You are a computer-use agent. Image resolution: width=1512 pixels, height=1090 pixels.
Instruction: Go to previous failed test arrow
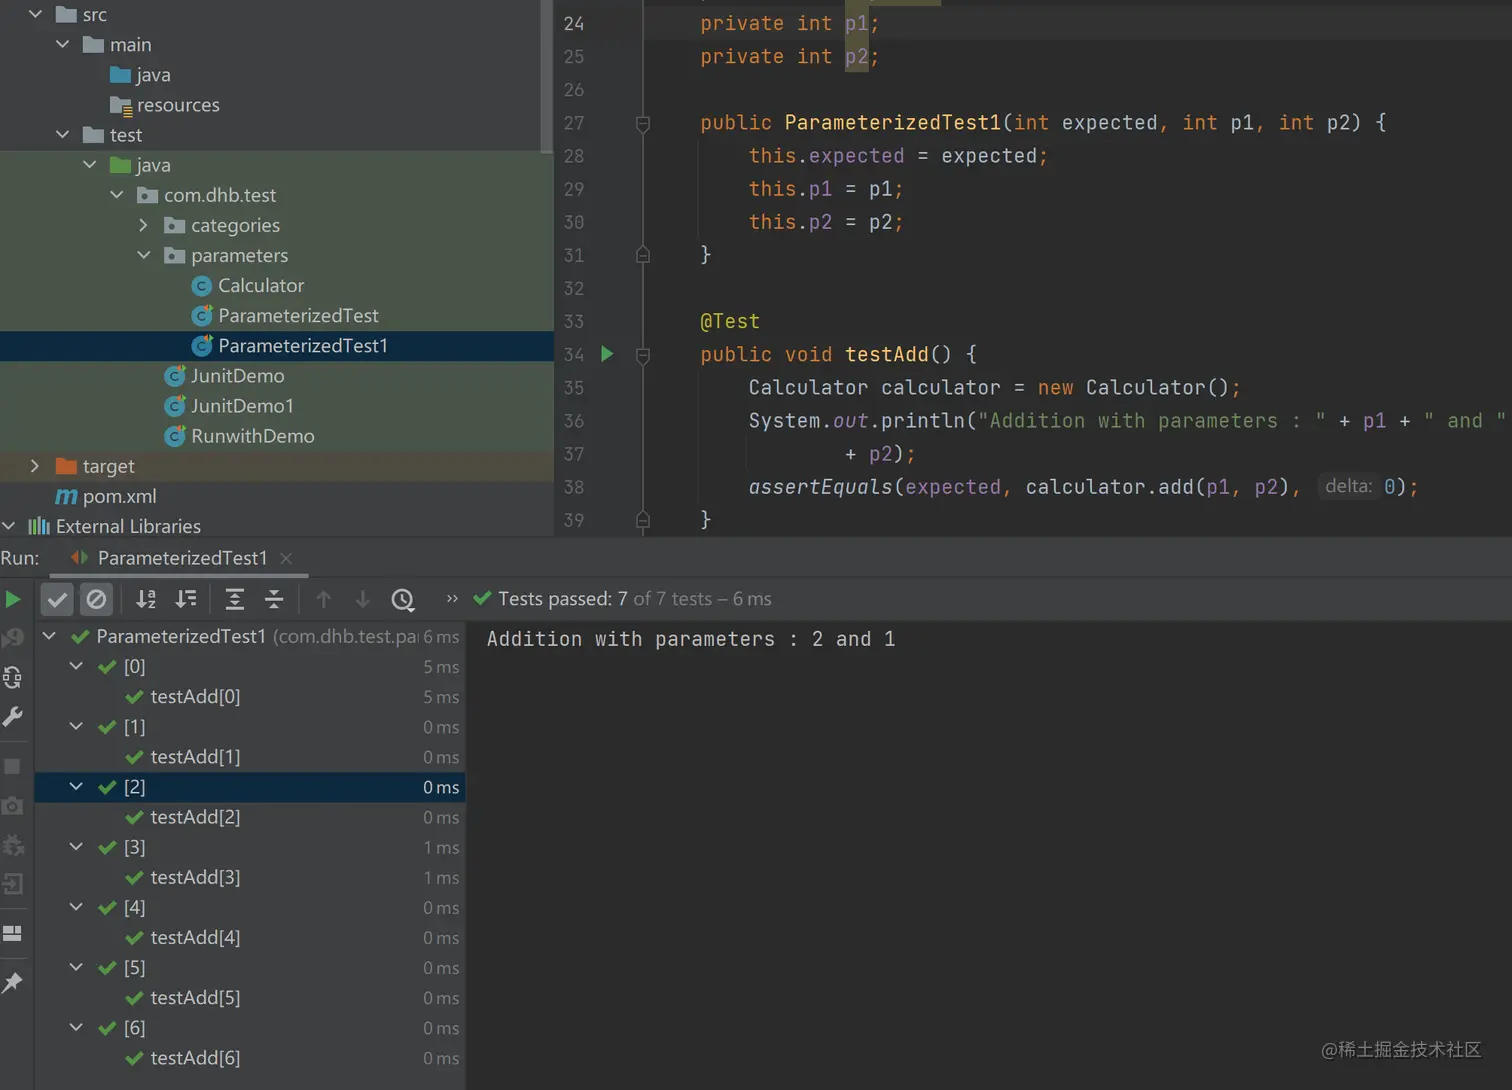[x=323, y=599]
